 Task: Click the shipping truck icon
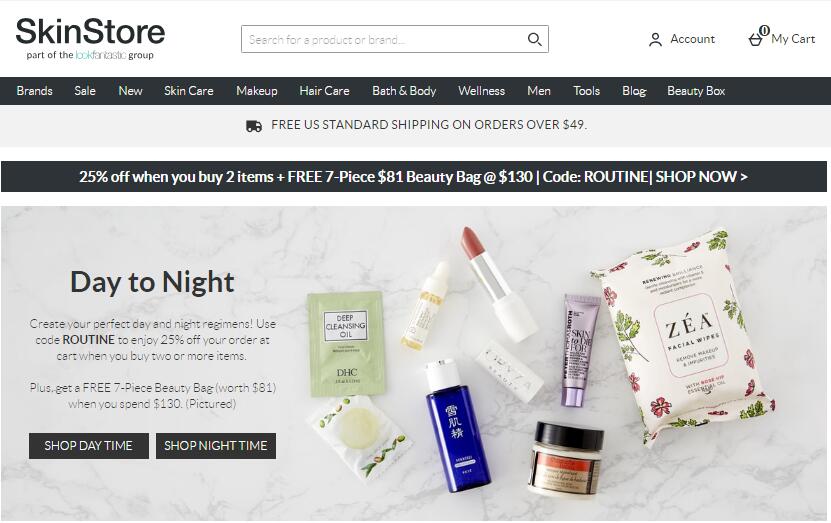point(254,126)
